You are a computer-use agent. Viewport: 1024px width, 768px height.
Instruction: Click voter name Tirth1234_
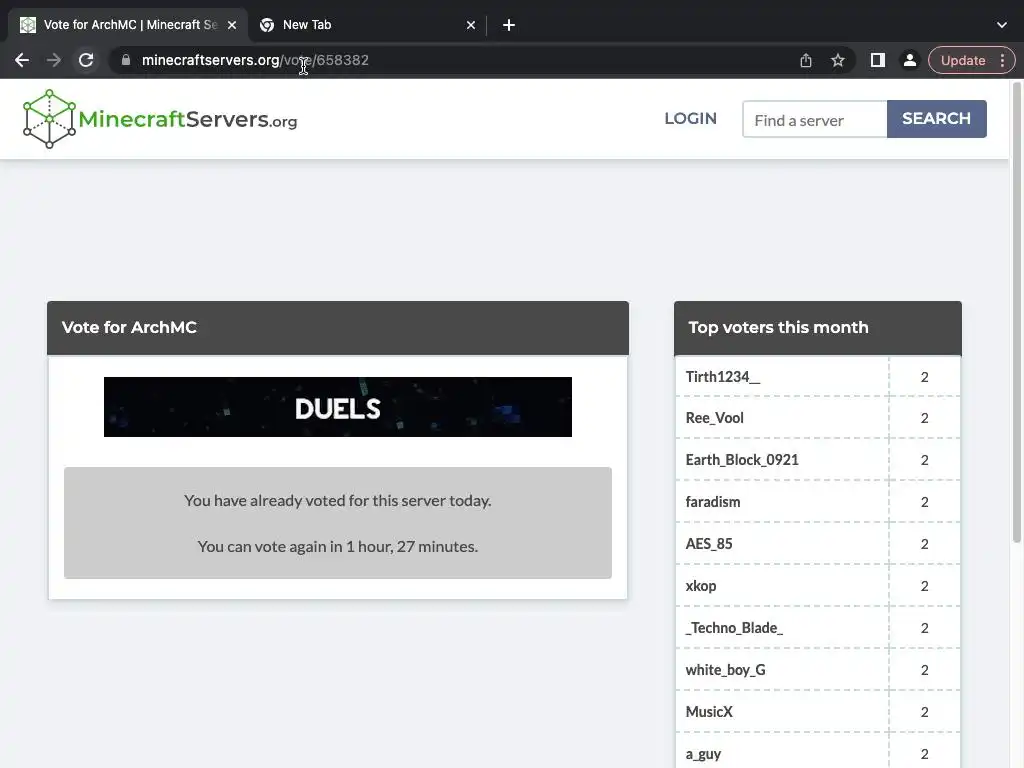pos(722,377)
